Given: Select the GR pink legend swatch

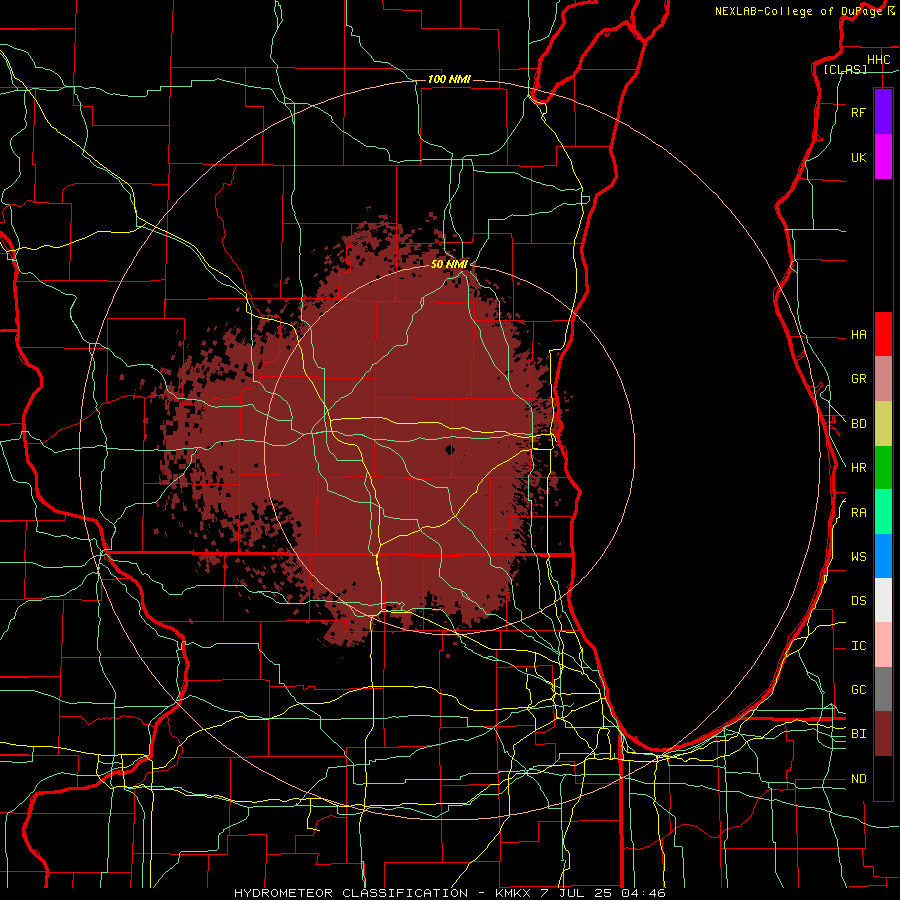Looking at the screenshot, I should 883,379.
